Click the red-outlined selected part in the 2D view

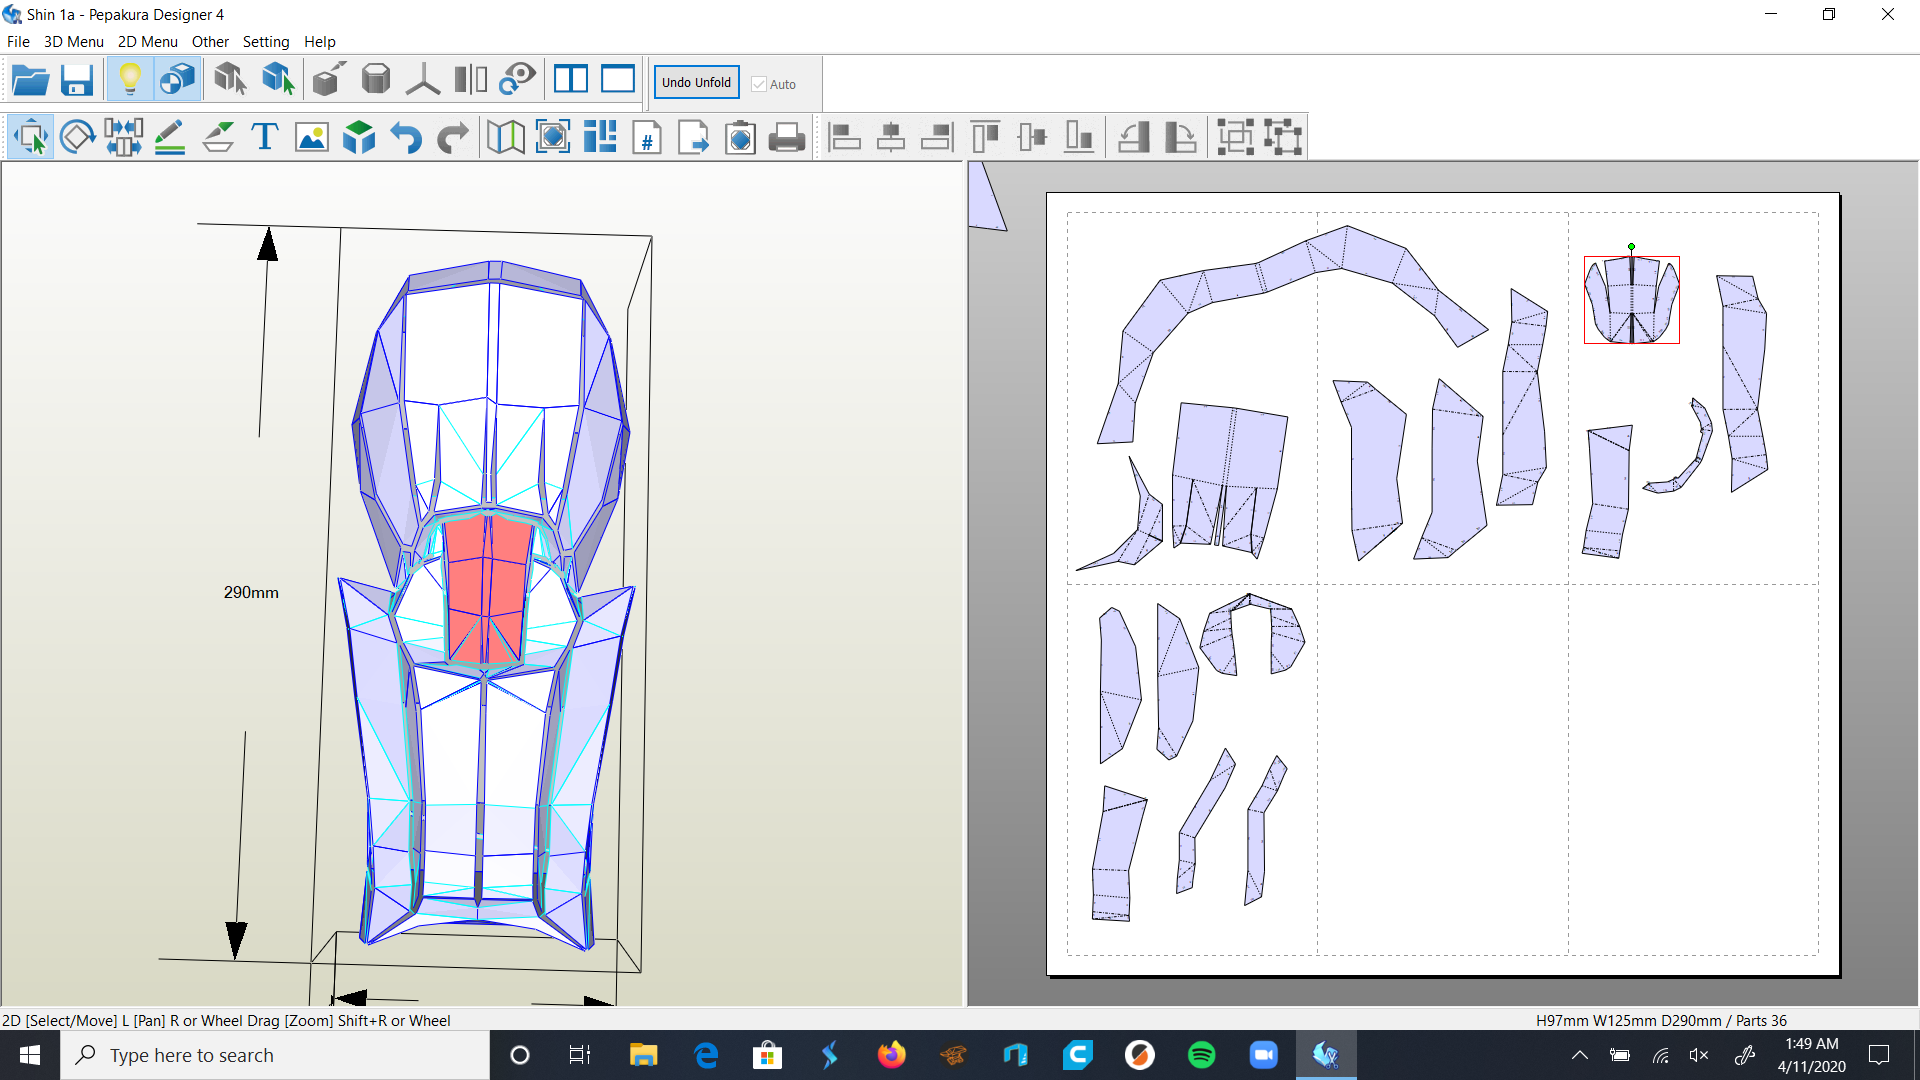point(1631,300)
